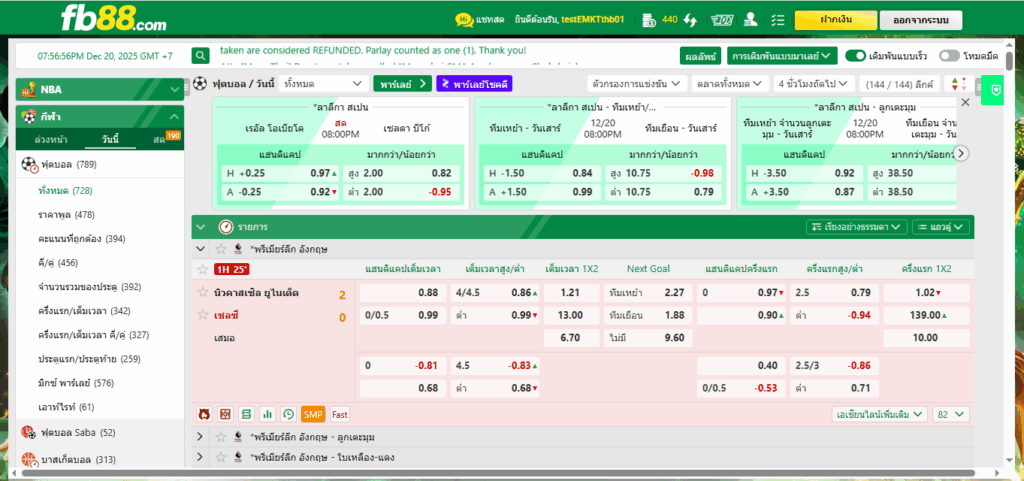
Task: Click the fb88.com logo
Action: point(114,18)
